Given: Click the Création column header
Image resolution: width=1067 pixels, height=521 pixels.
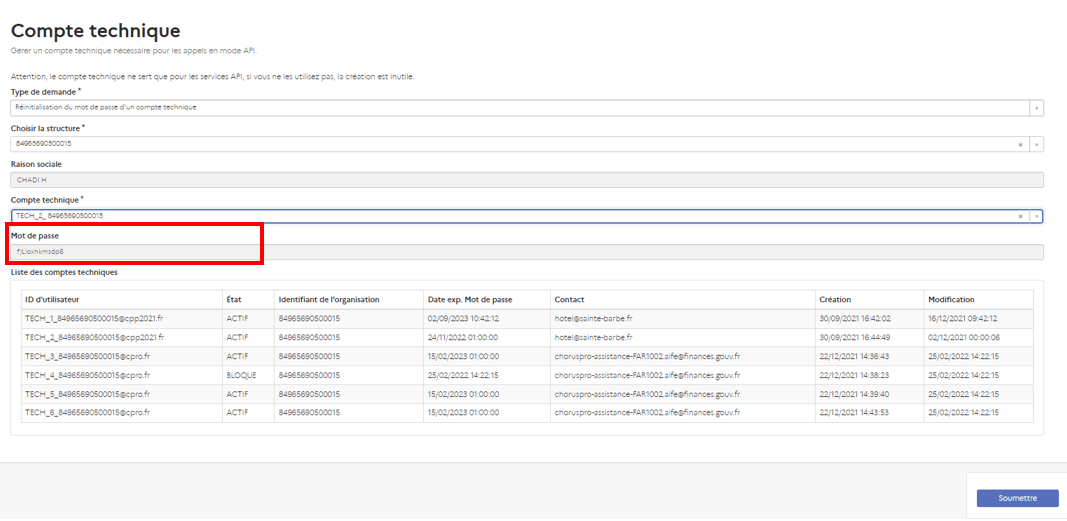Looking at the screenshot, I should click(x=835, y=300).
